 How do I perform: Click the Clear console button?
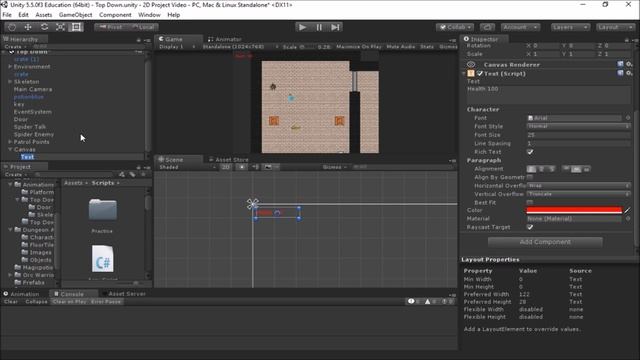point(11,302)
